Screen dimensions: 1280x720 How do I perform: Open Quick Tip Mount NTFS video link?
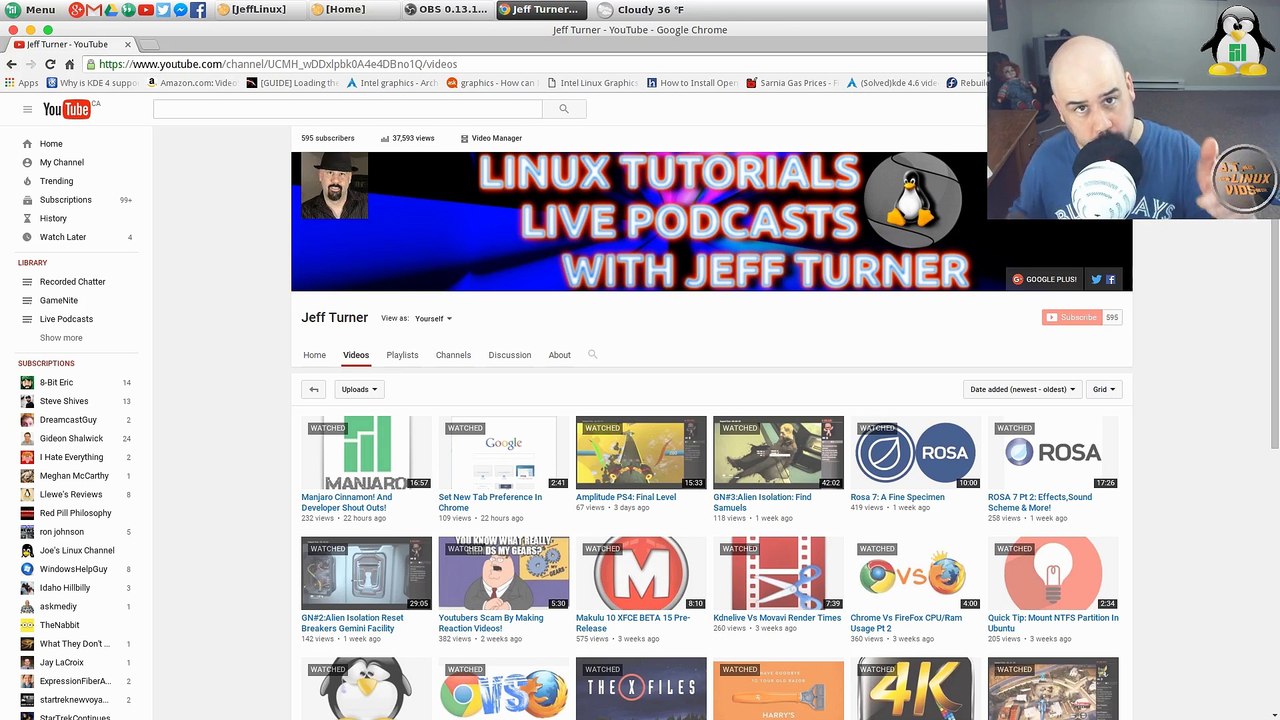tap(1053, 623)
